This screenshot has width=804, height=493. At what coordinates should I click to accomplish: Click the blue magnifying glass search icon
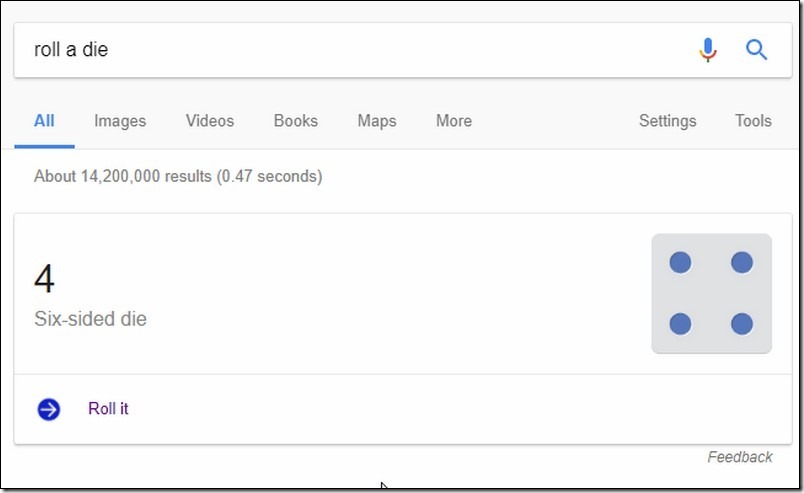point(756,50)
